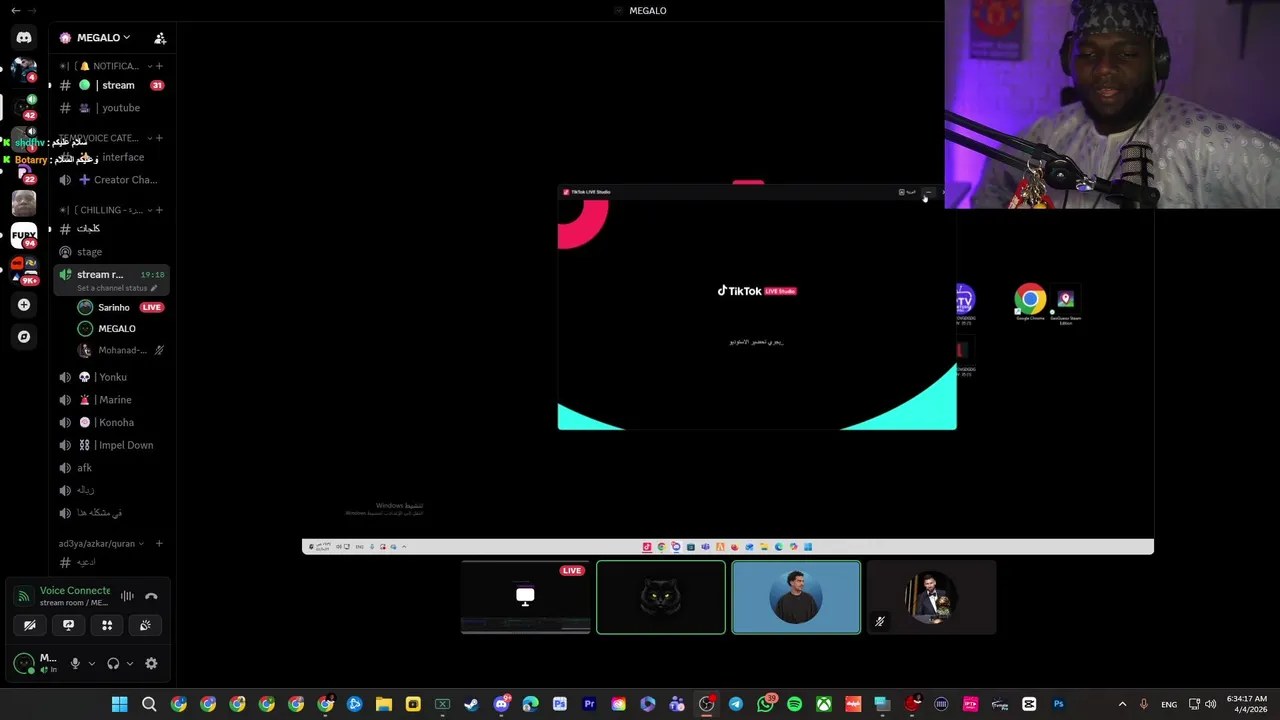Toggle noise suppression waveform icon
The image size is (1280, 720).
point(127,596)
